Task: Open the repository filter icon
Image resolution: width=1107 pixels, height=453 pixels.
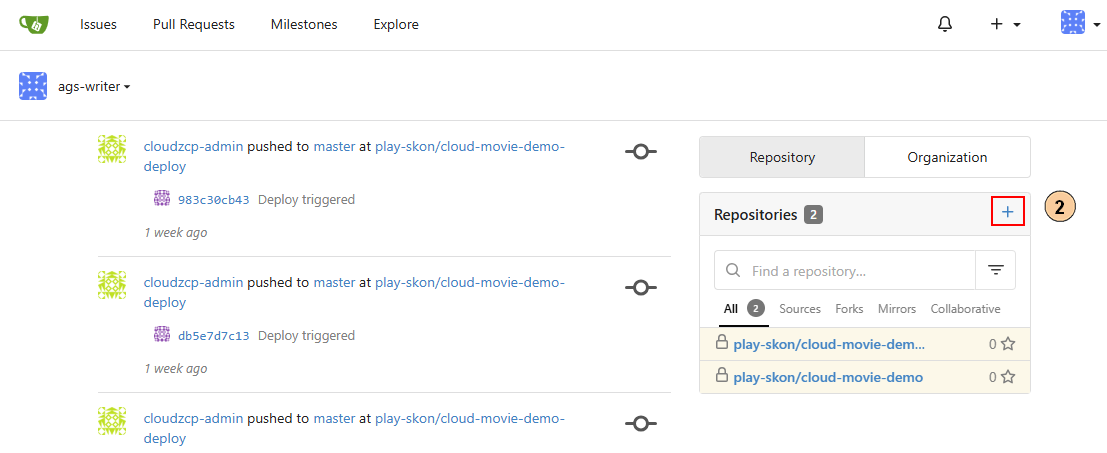Action: pos(995,270)
